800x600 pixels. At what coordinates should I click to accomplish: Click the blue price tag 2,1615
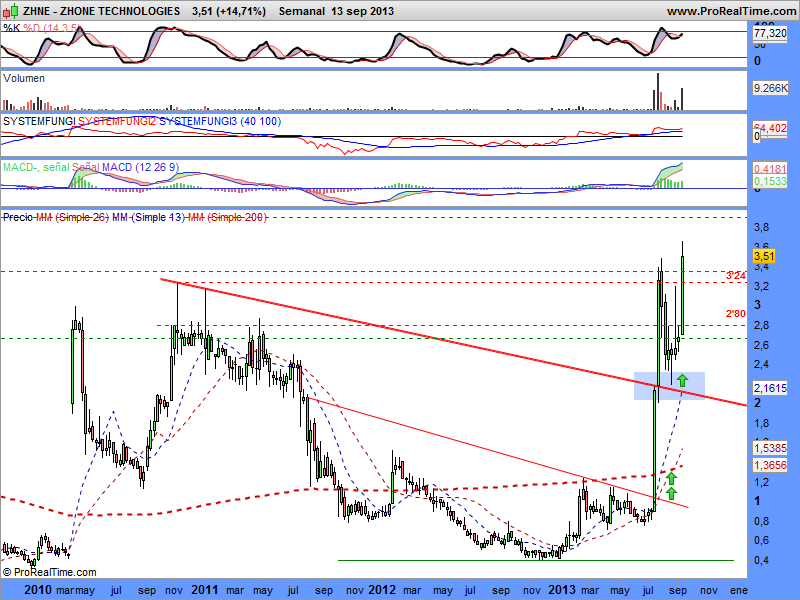pyautogui.click(x=770, y=388)
